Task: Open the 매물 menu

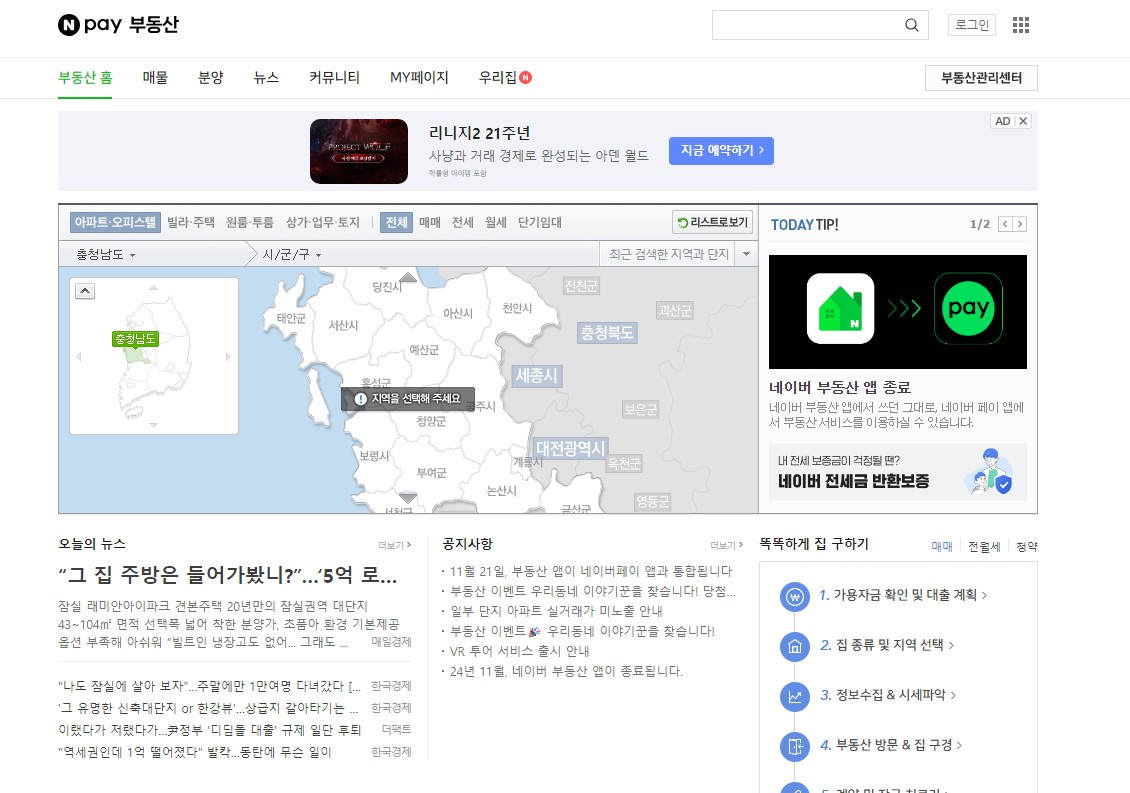Action: tap(155, 77)
